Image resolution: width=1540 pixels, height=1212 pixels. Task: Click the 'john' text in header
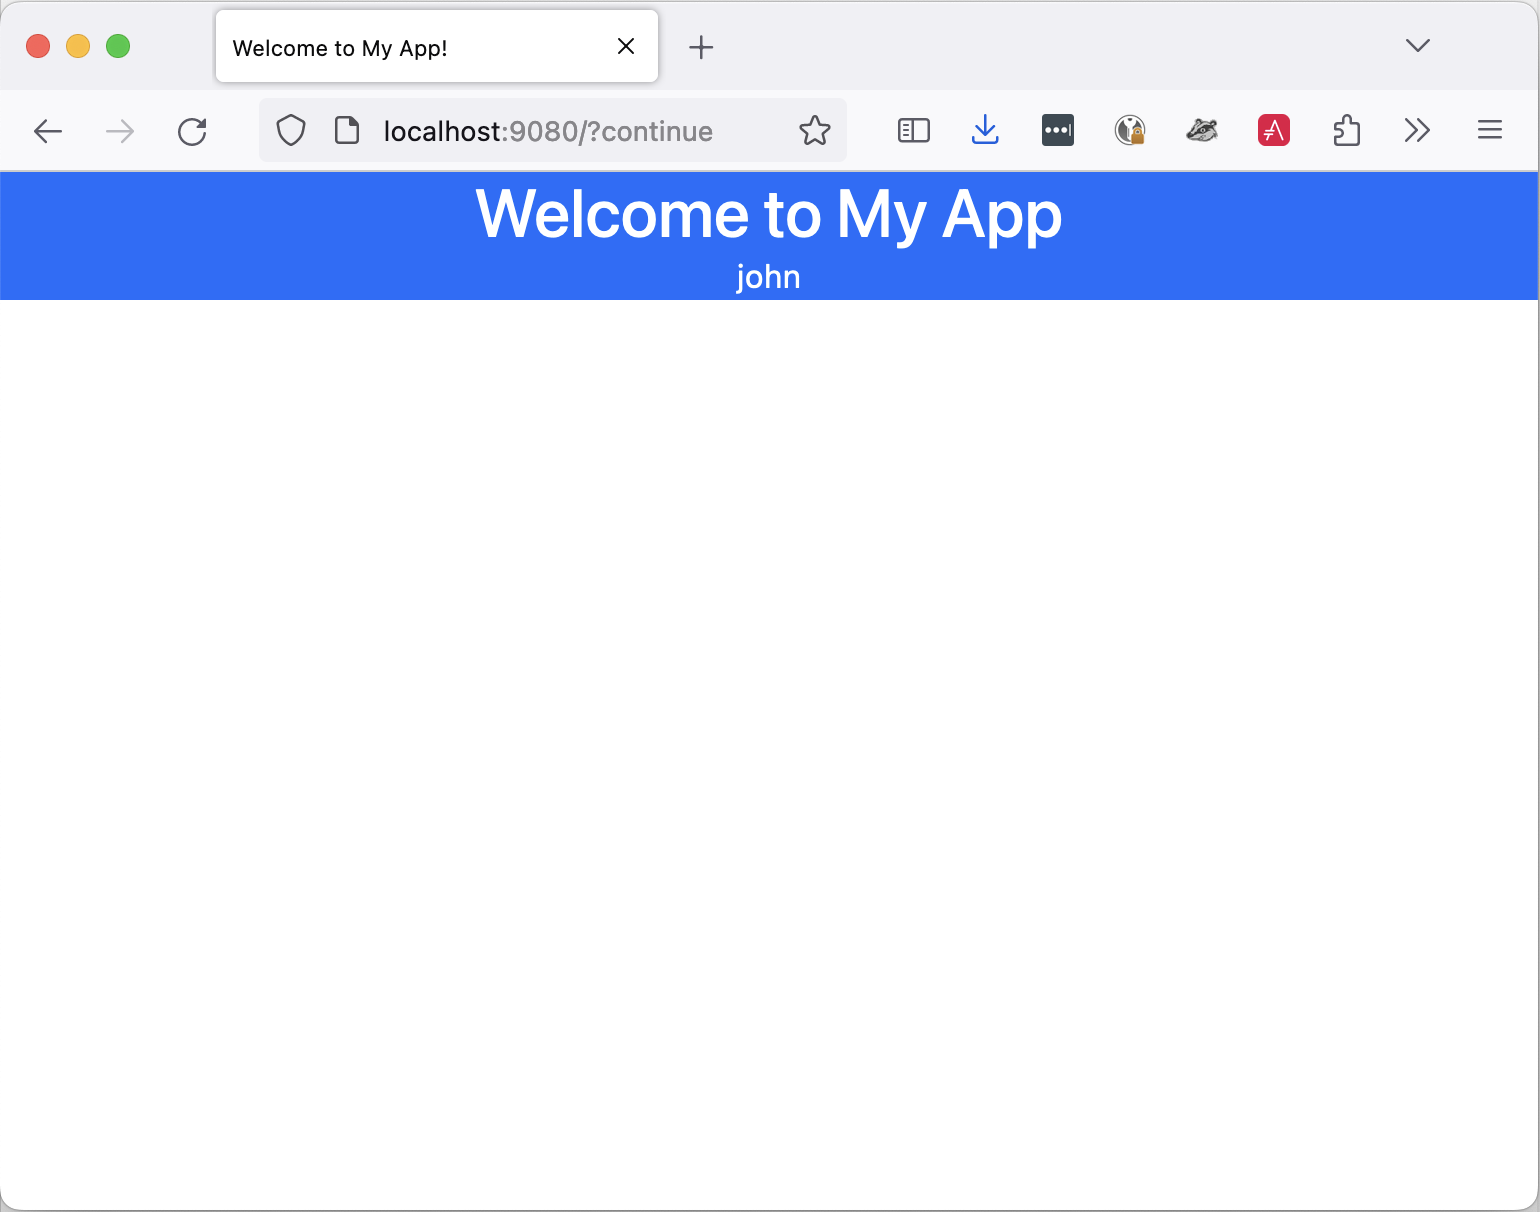(768, 277)
